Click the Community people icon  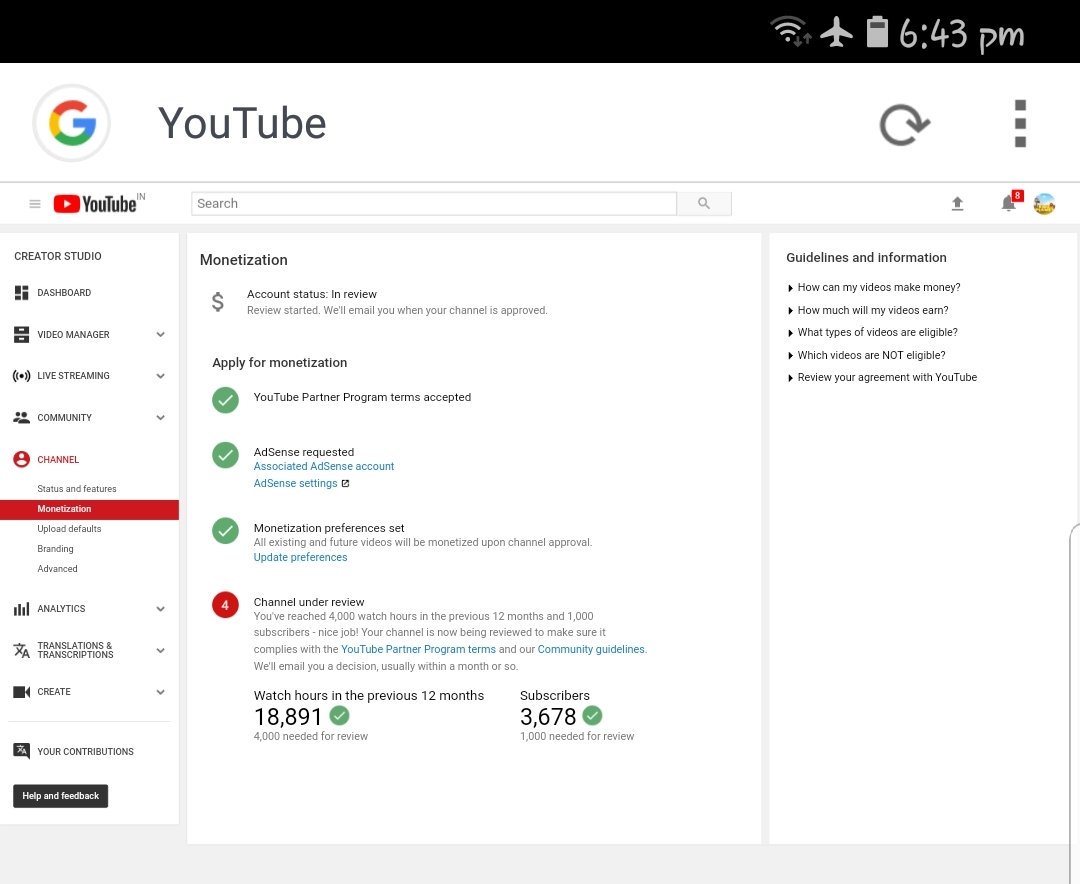click(21, 418)
